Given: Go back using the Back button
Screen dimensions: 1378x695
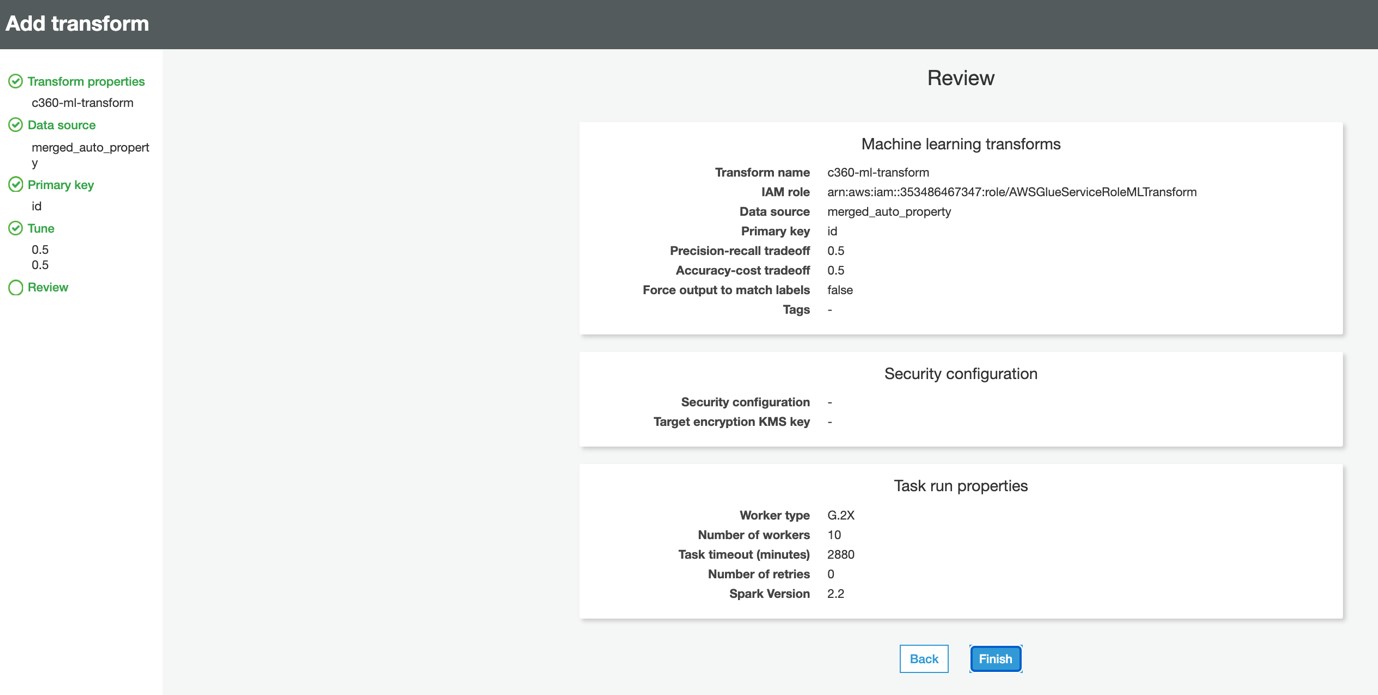Looking at the screenshot, I should point(923,659).
